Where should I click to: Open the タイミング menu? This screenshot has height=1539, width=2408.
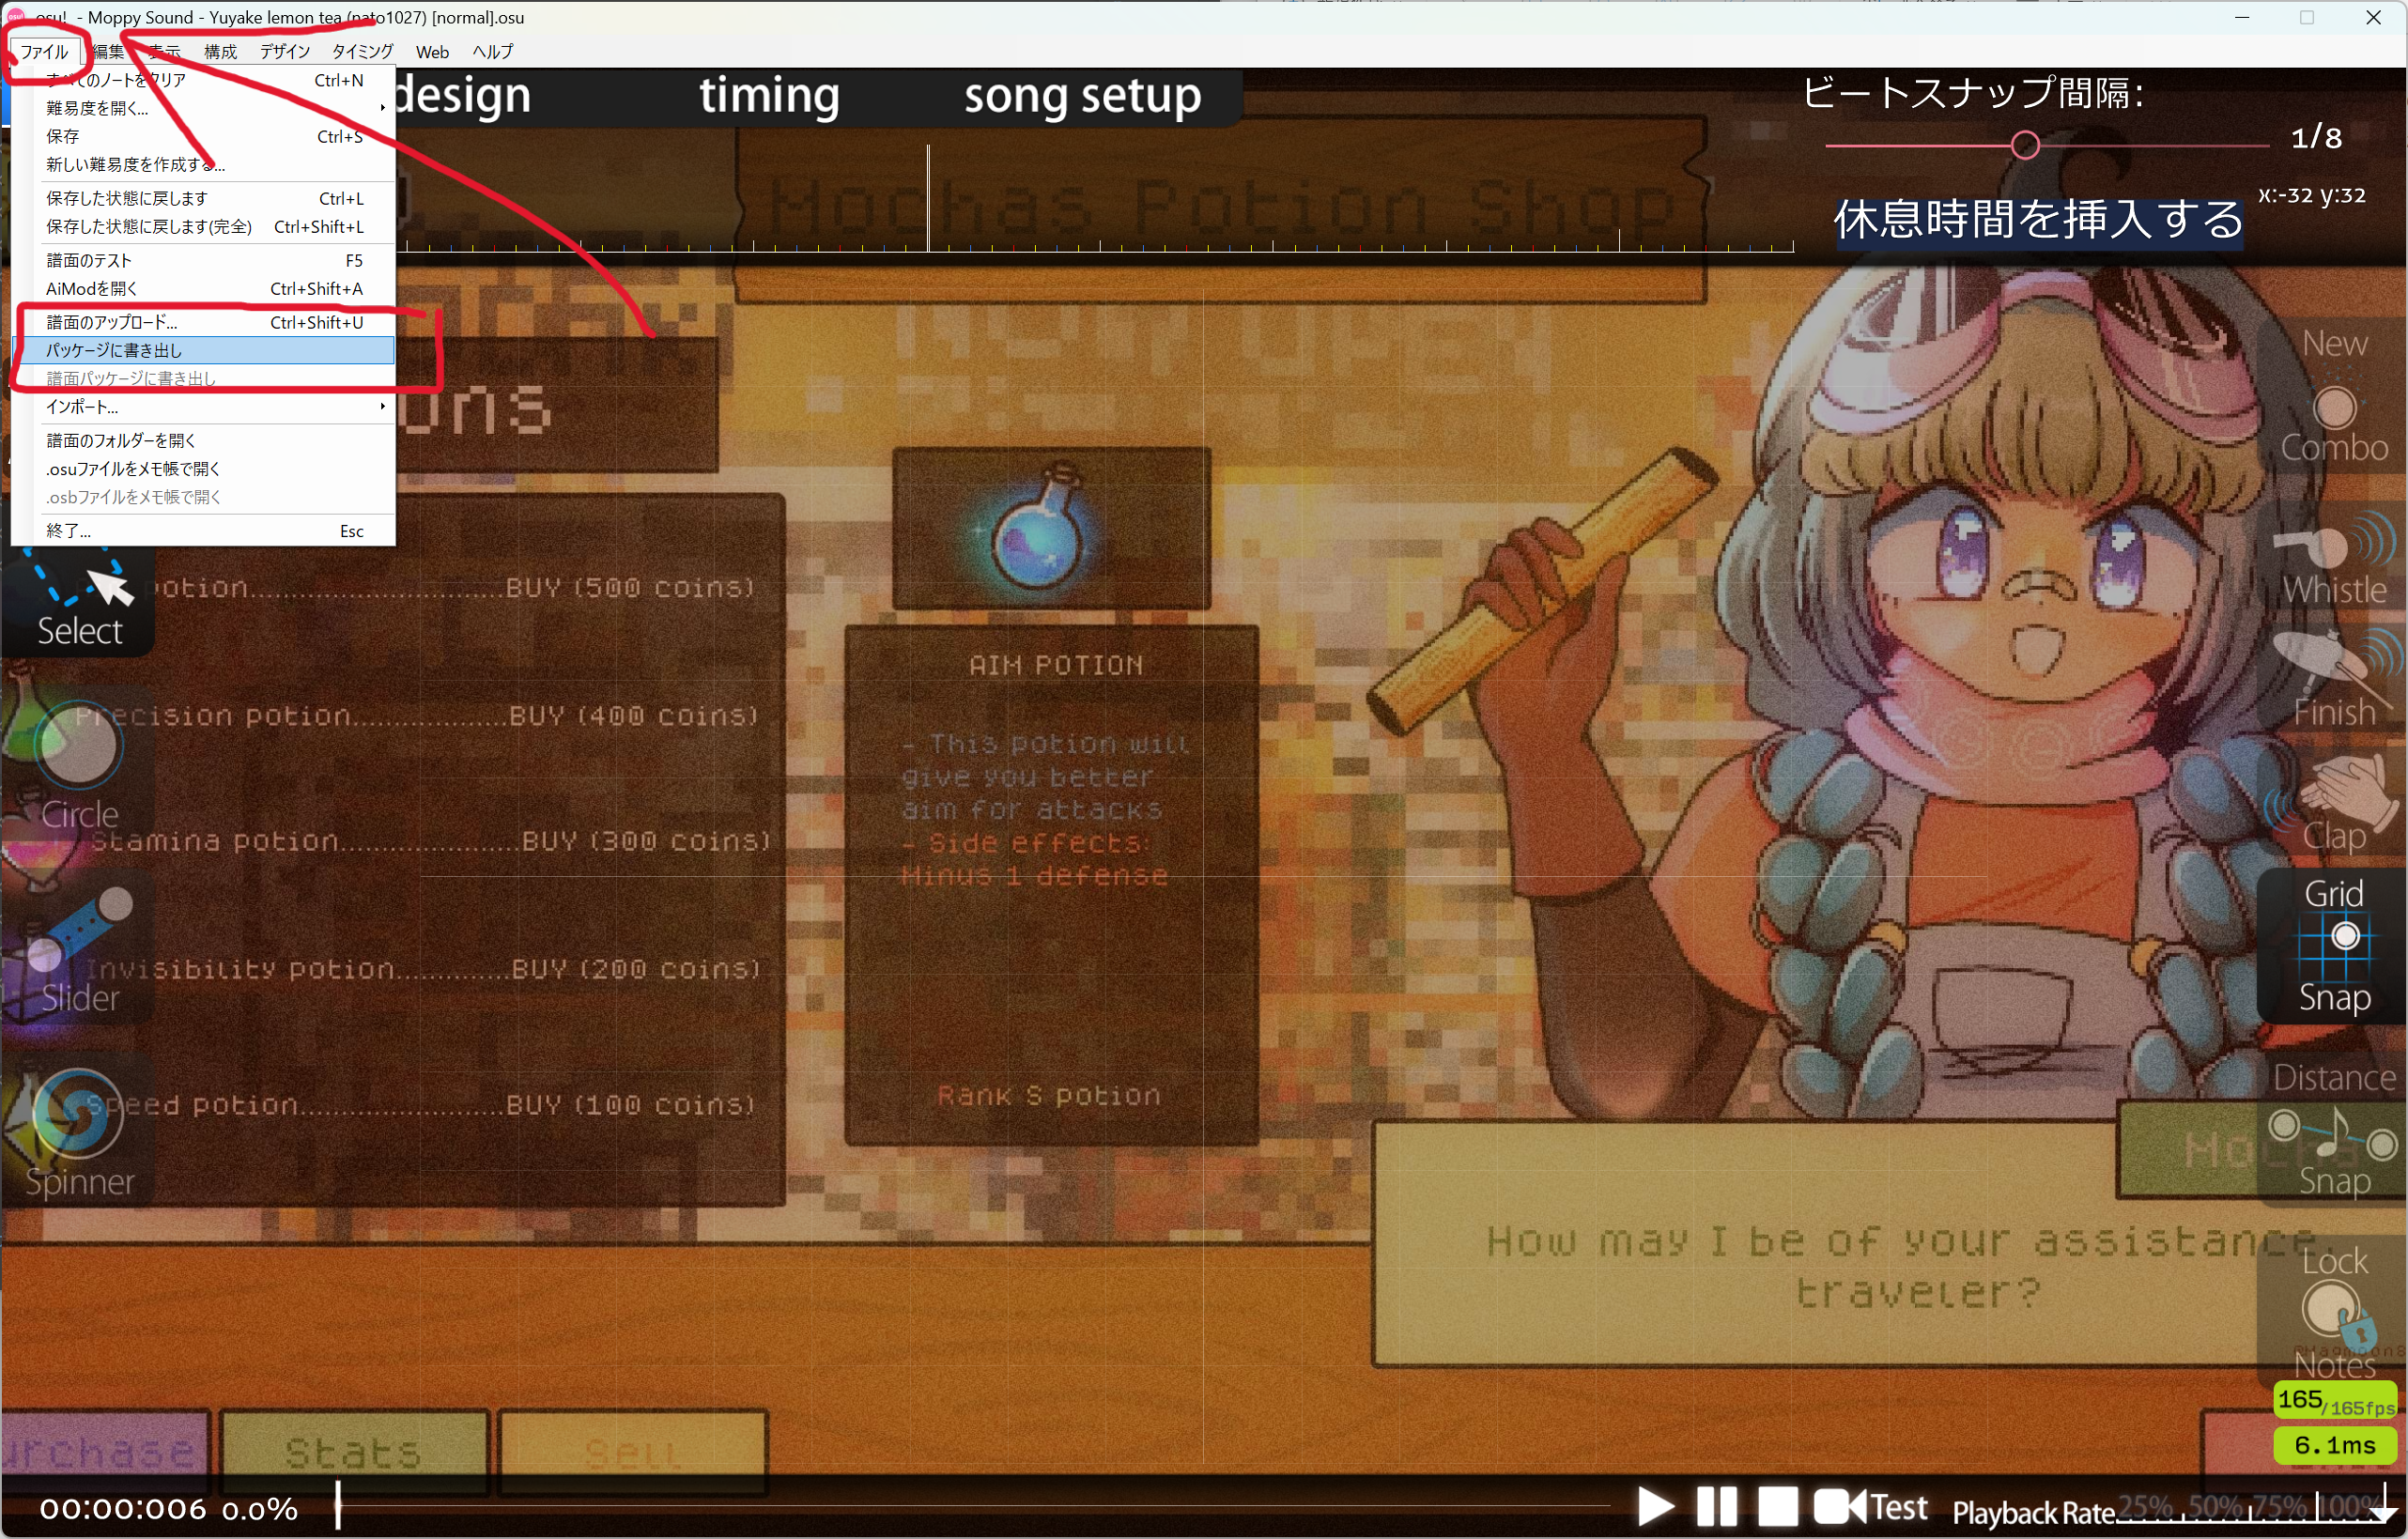click(x=362, y=52)
